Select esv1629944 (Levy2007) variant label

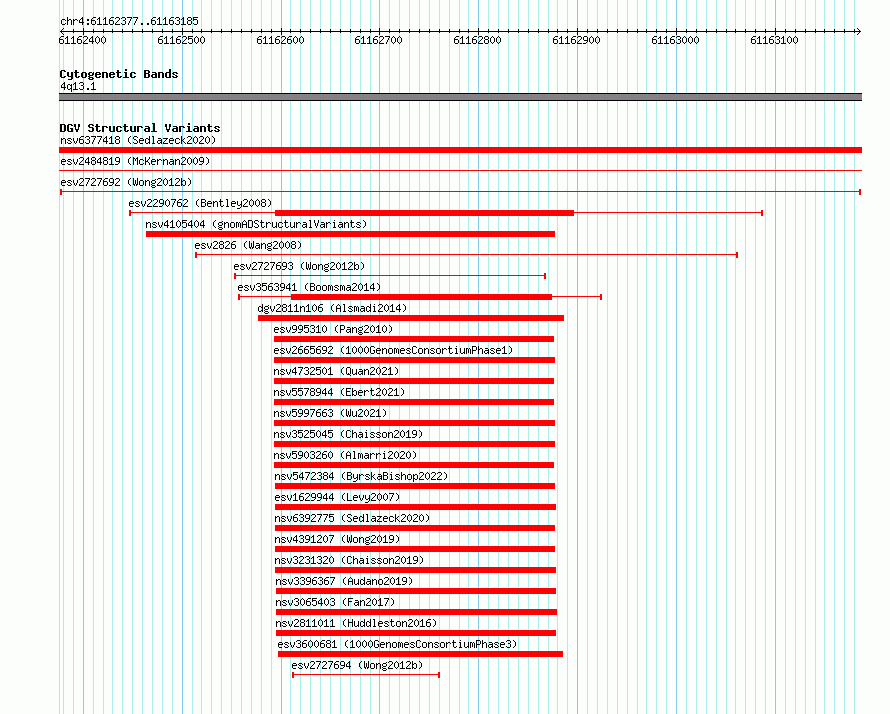[337, 497]
